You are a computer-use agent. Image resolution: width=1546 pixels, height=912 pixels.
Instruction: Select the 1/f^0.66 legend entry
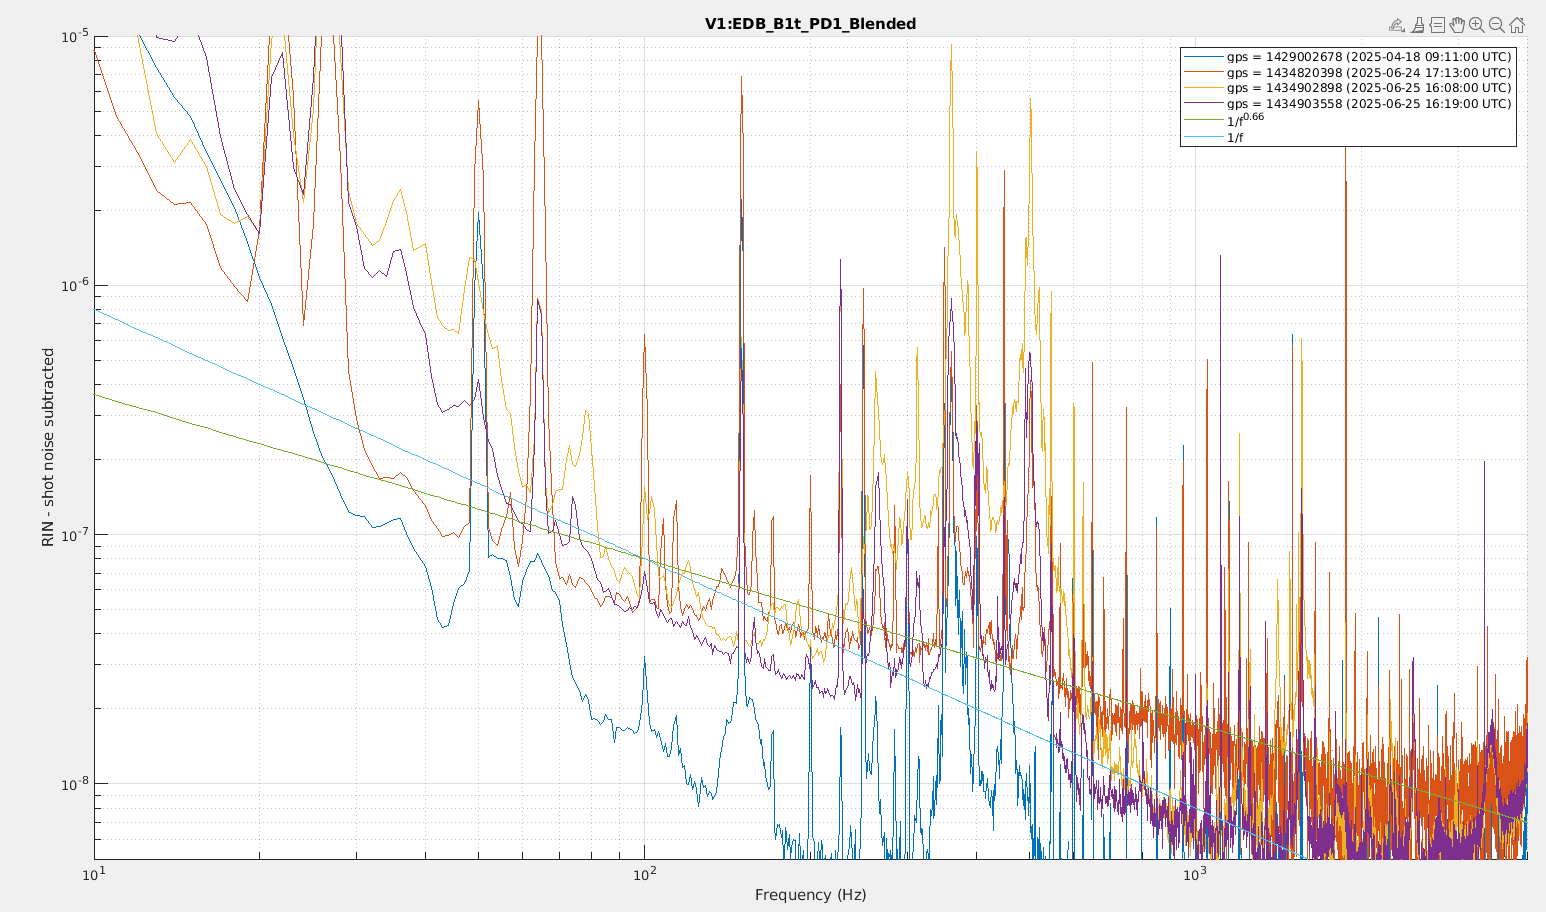[x=1225, y=120]
